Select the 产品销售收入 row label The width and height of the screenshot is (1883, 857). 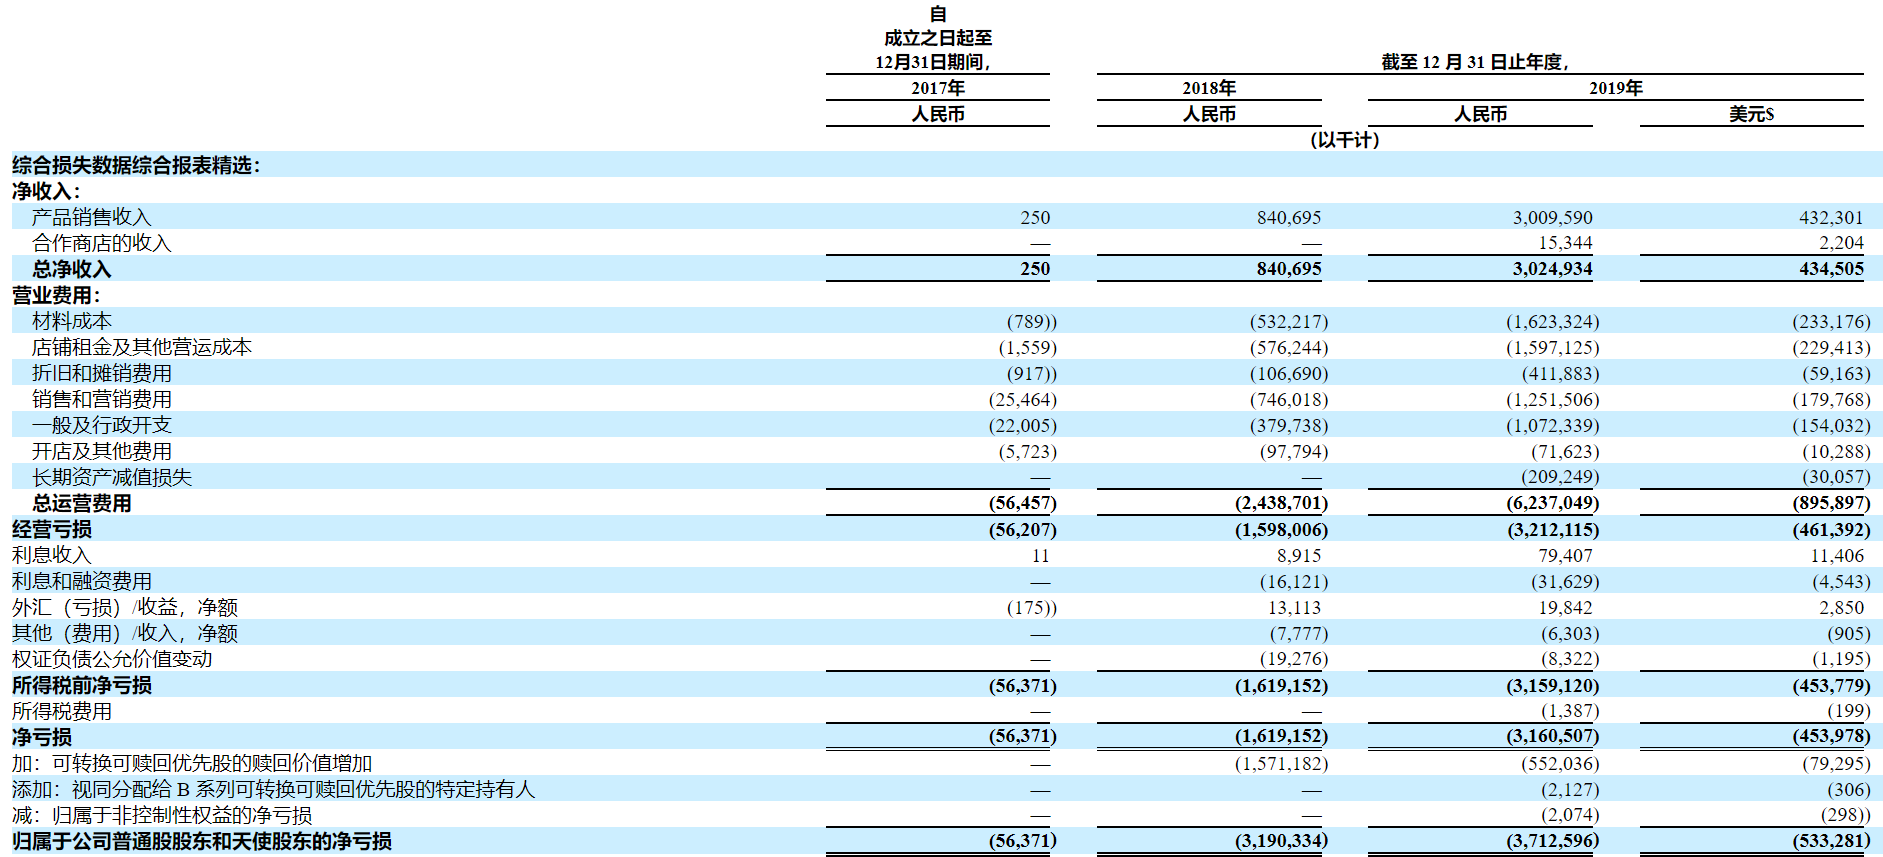pos(91,217)
